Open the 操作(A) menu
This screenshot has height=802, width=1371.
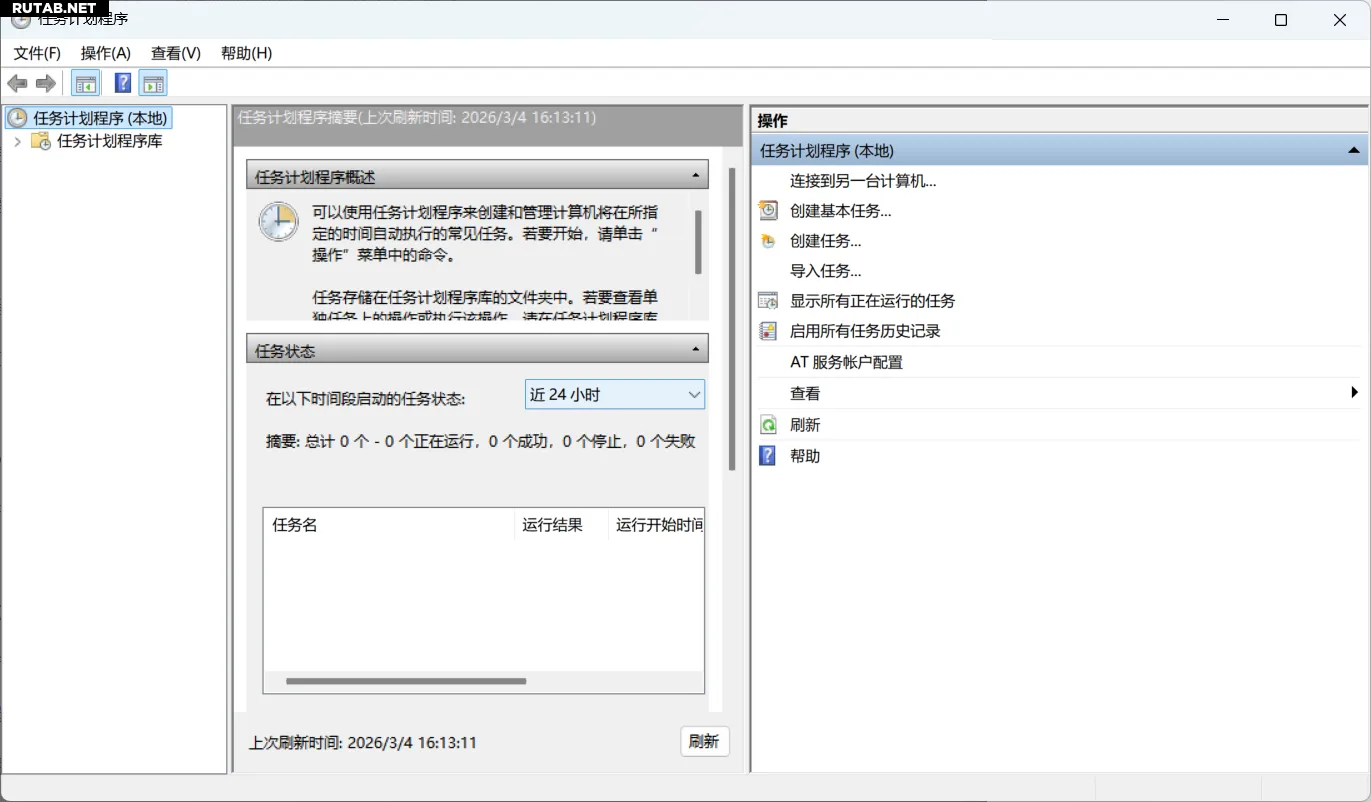[x=105, y=53]
